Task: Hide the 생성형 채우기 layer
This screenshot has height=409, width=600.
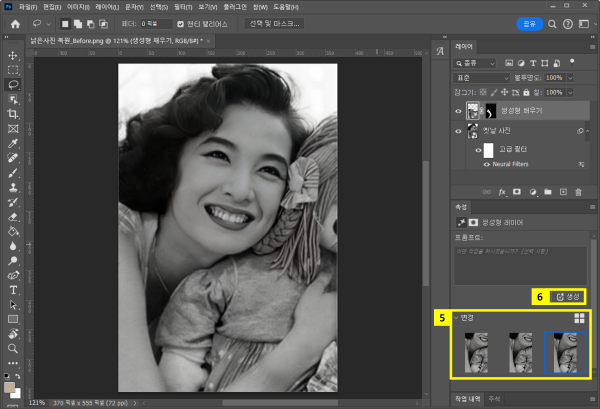Action: (459, 113)
